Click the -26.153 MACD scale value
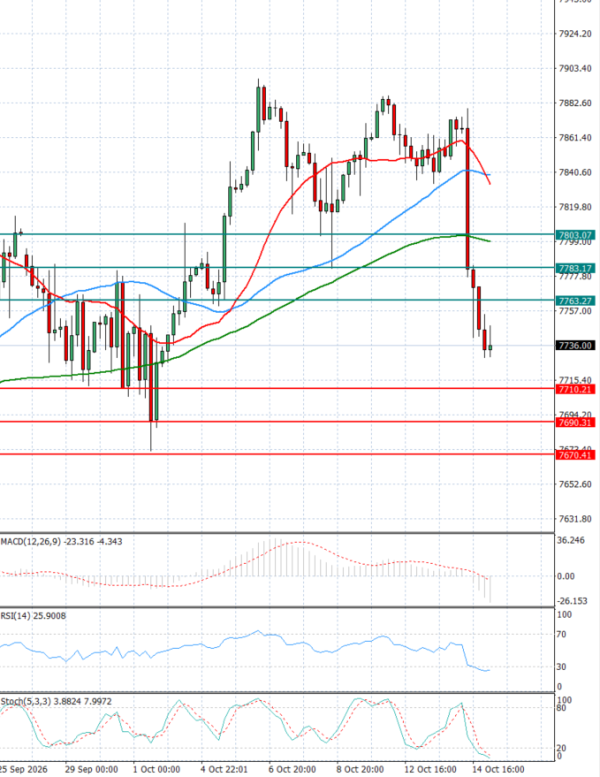Image resolution: width=600 pixels, height=777 pixels. point(572,601)
